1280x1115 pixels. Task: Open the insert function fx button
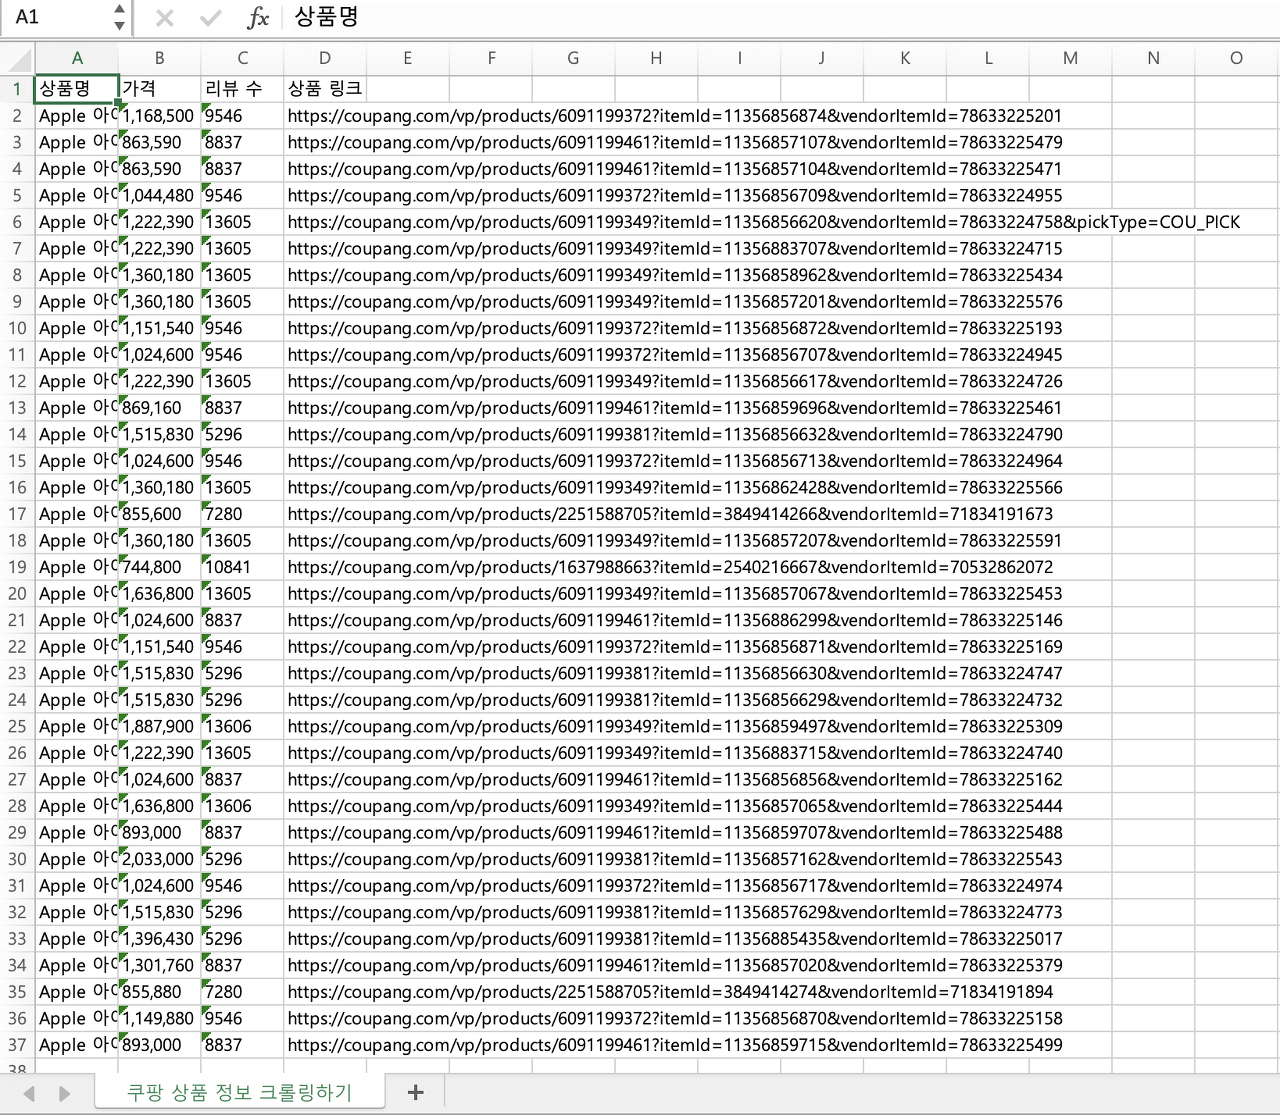click(x=258, y=18)
